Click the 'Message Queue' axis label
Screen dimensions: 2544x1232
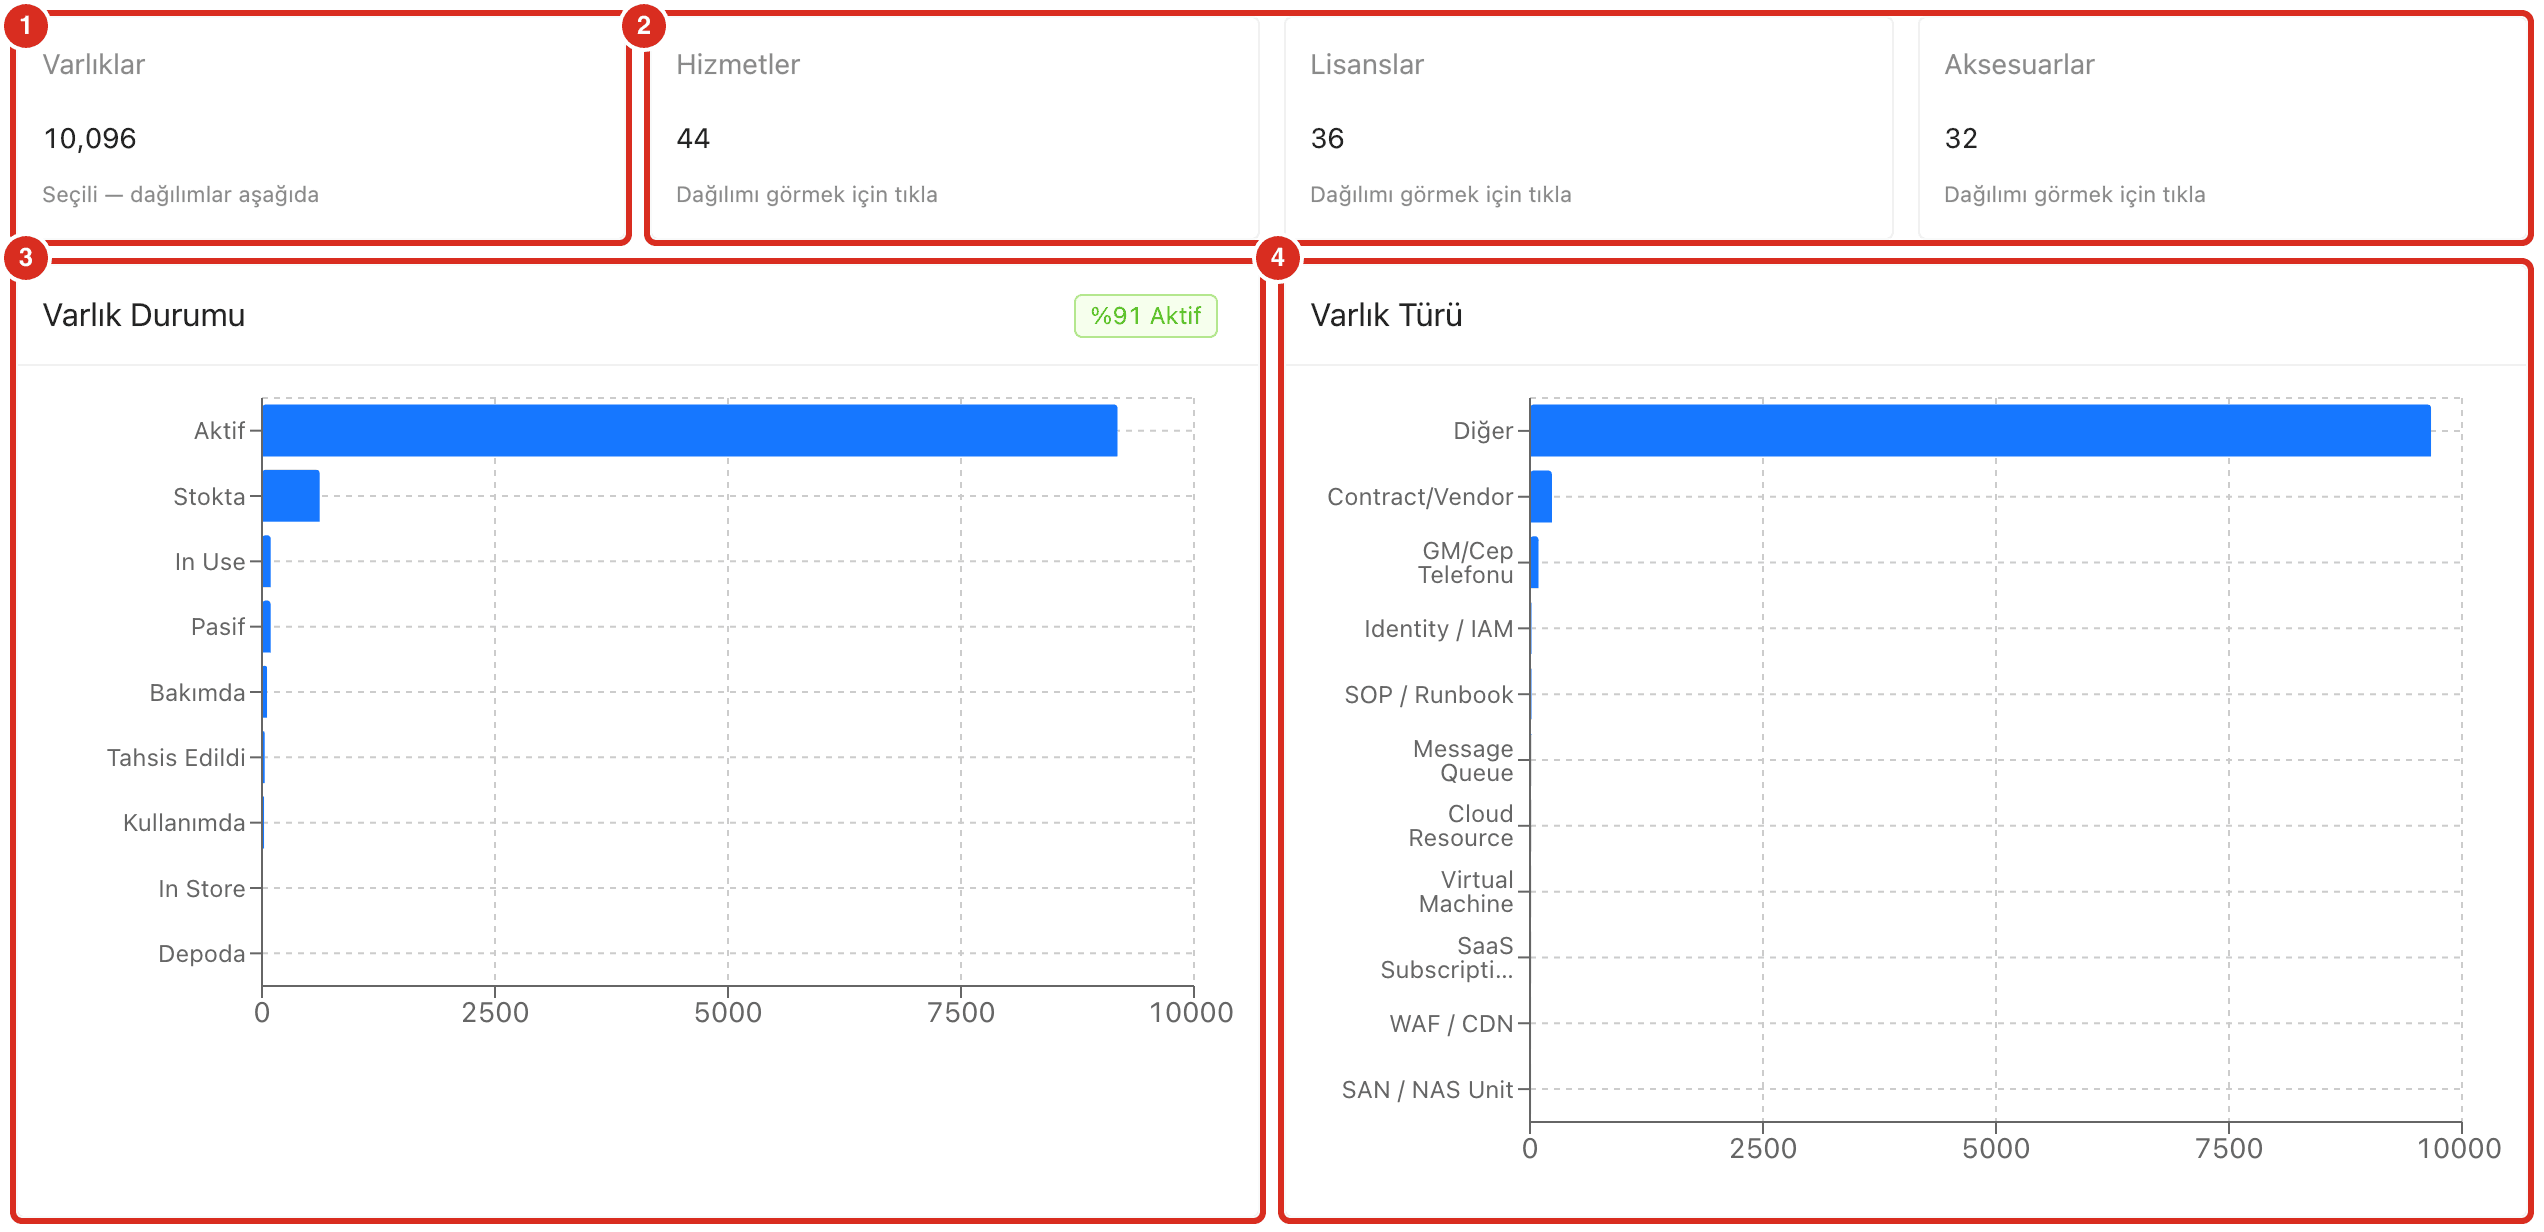click(x=1463, y=761)
